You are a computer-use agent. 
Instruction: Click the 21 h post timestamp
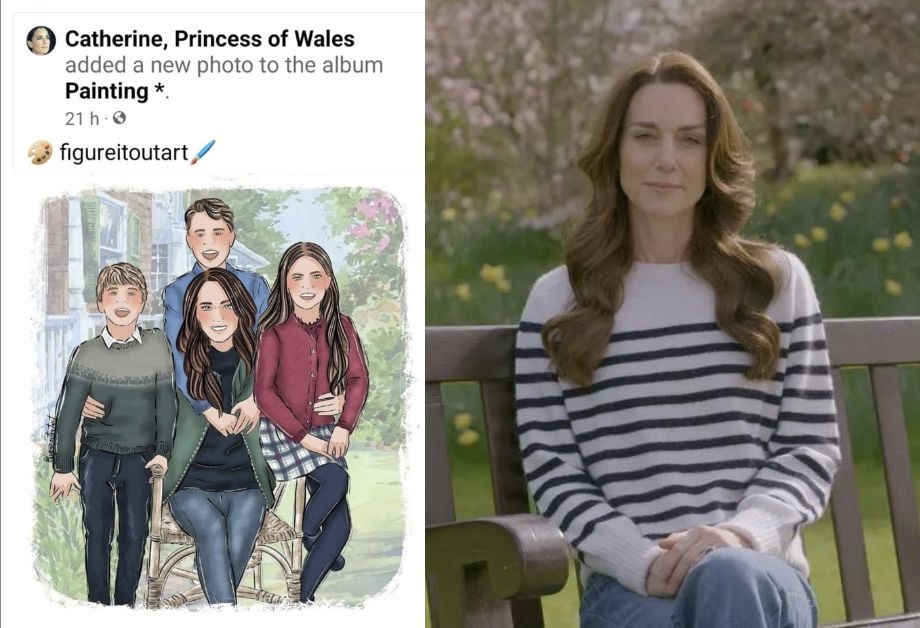click(82, 119)
